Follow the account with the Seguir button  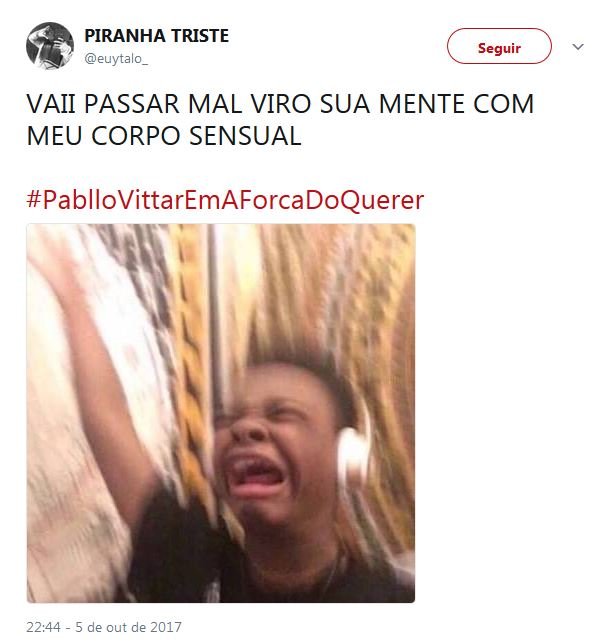pyautogui.click(x=499, y=46)
